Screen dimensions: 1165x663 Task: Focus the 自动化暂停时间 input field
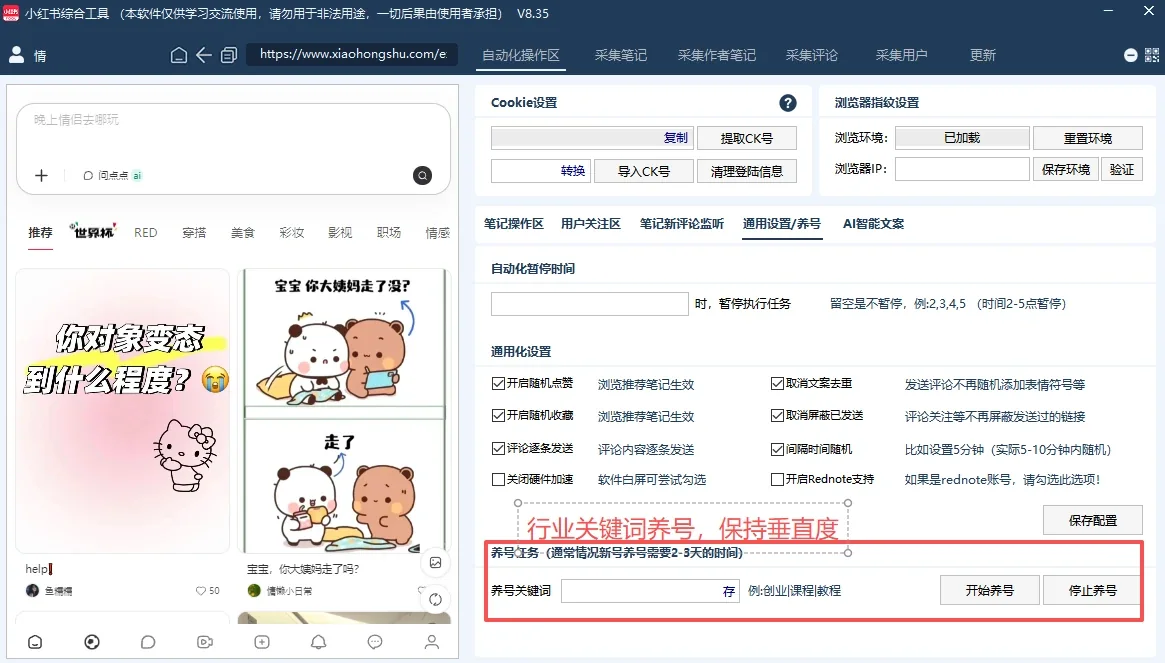(x=590, y=303)
